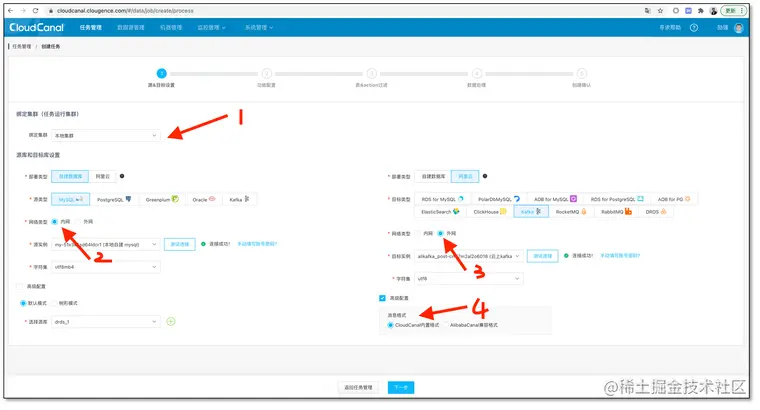This screenshot has height=410, width=760.
Task: Click the 返回任务管理 button
Action: click(x=358, y=387)
